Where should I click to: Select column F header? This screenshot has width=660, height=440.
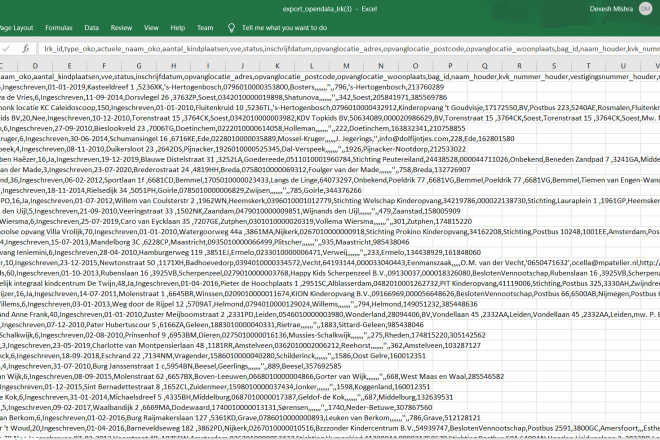click(x=104, y=66)
